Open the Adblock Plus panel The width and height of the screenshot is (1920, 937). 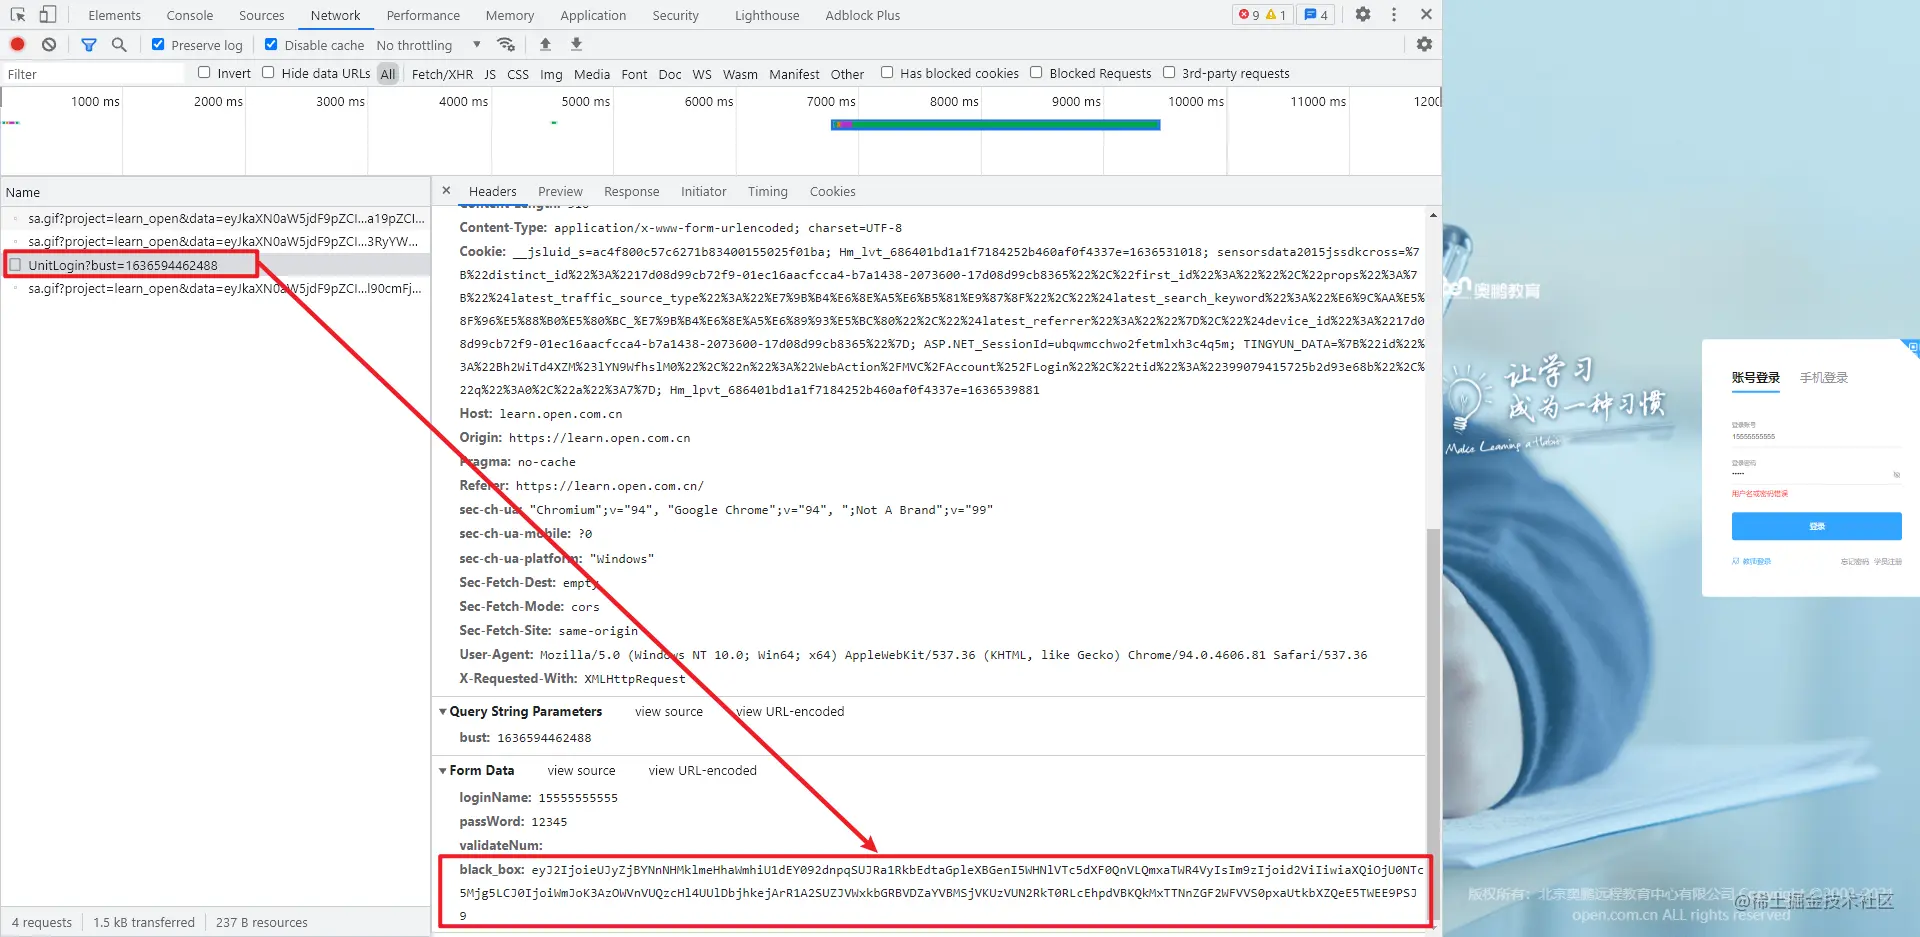point(863,15)
